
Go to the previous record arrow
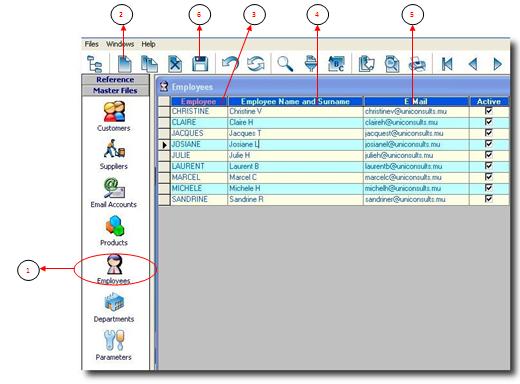(x=473, y=64)
